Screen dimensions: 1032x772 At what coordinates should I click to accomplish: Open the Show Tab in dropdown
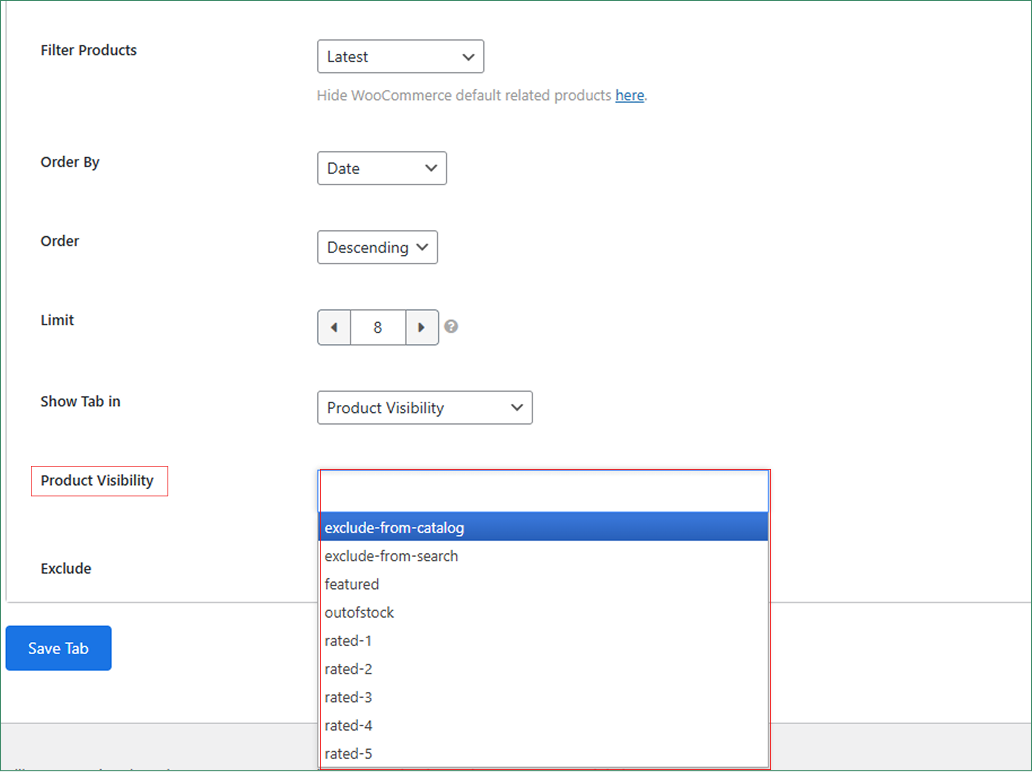click(424, 407)
